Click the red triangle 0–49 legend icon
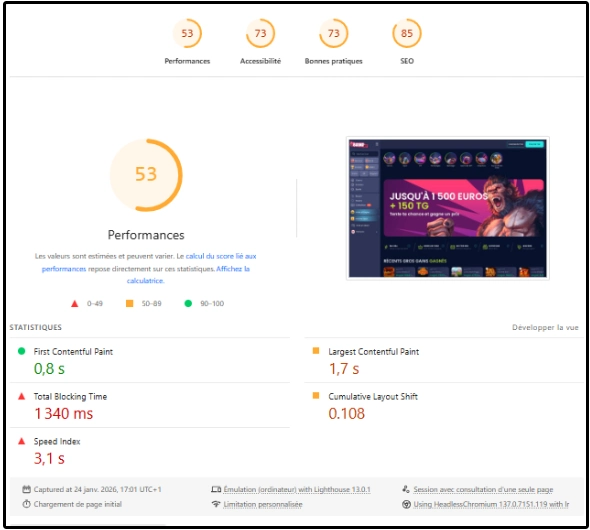590x530 pixels. point(75,304)
